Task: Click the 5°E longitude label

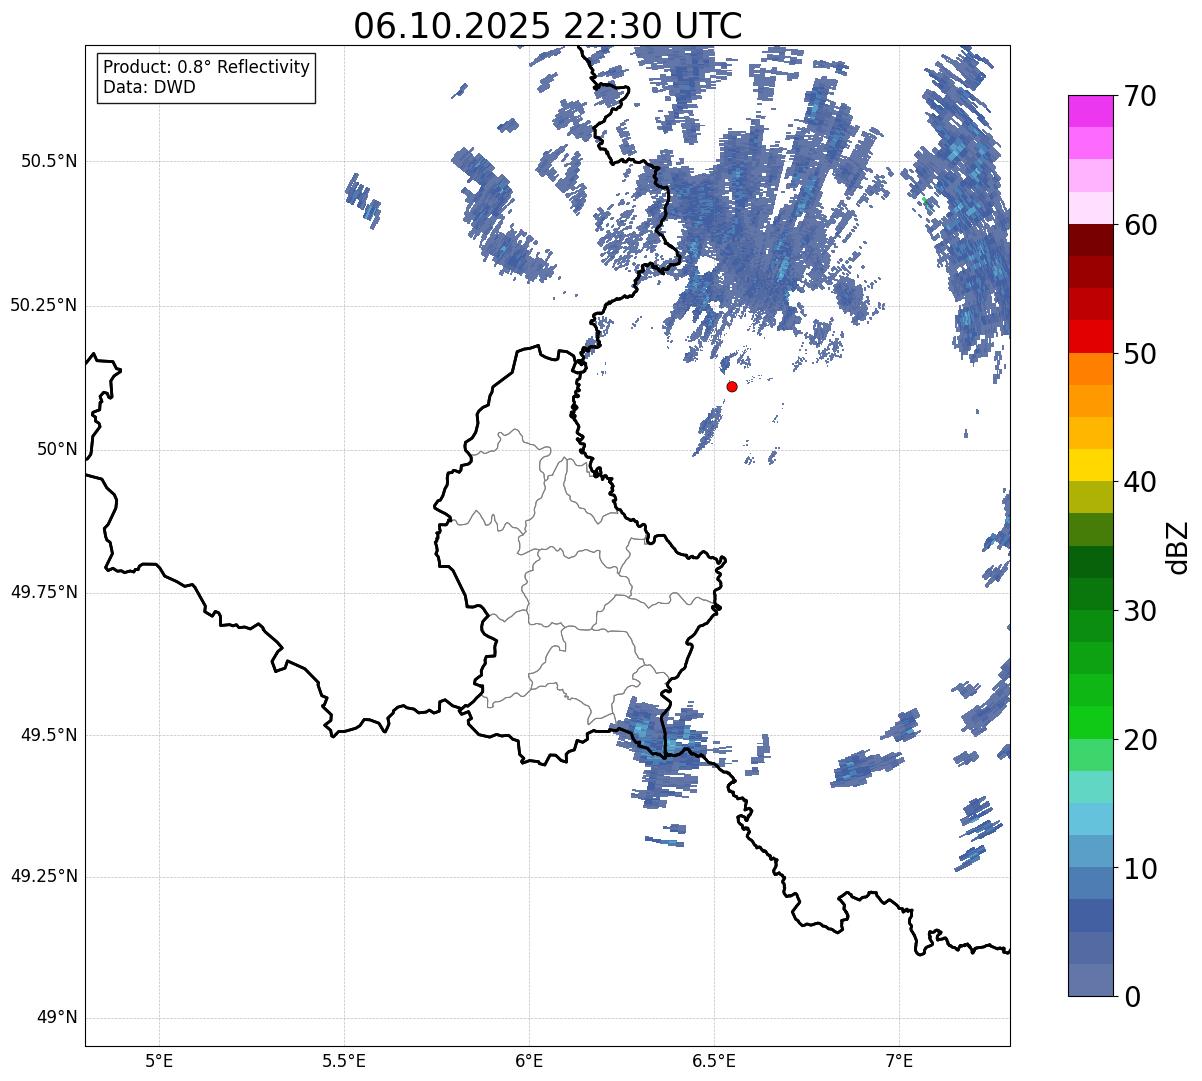Action: pos(159,1061)
